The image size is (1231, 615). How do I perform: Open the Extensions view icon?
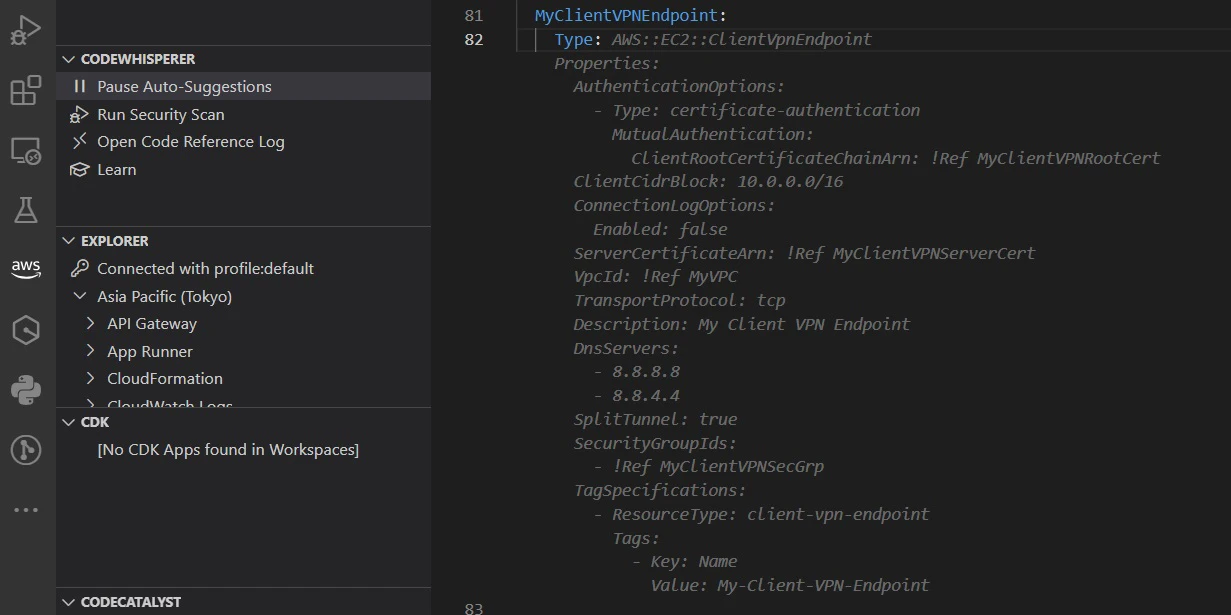coord(26,91)
